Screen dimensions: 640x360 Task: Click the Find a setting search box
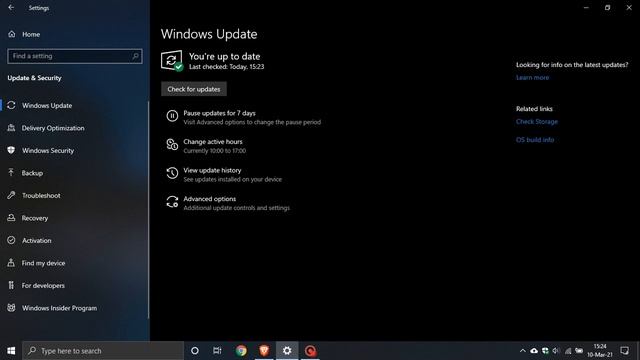(75, 56)
